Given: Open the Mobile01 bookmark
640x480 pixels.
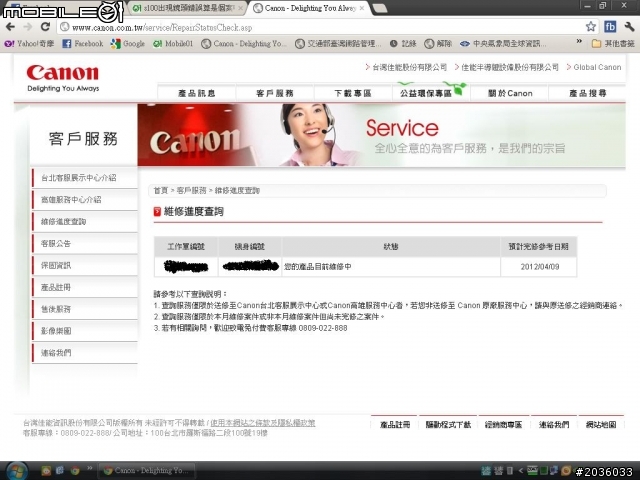Looking at the screenshot, I should point(173,43).
